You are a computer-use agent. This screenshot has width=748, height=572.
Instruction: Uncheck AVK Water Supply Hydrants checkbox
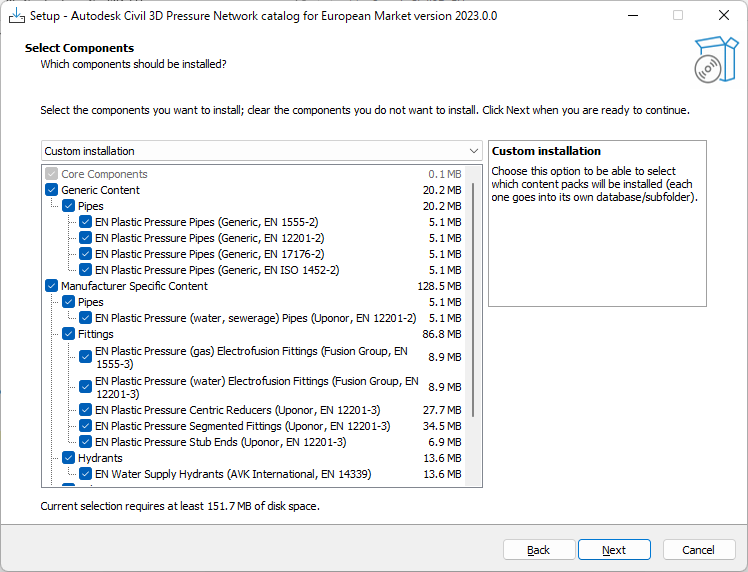85,474
